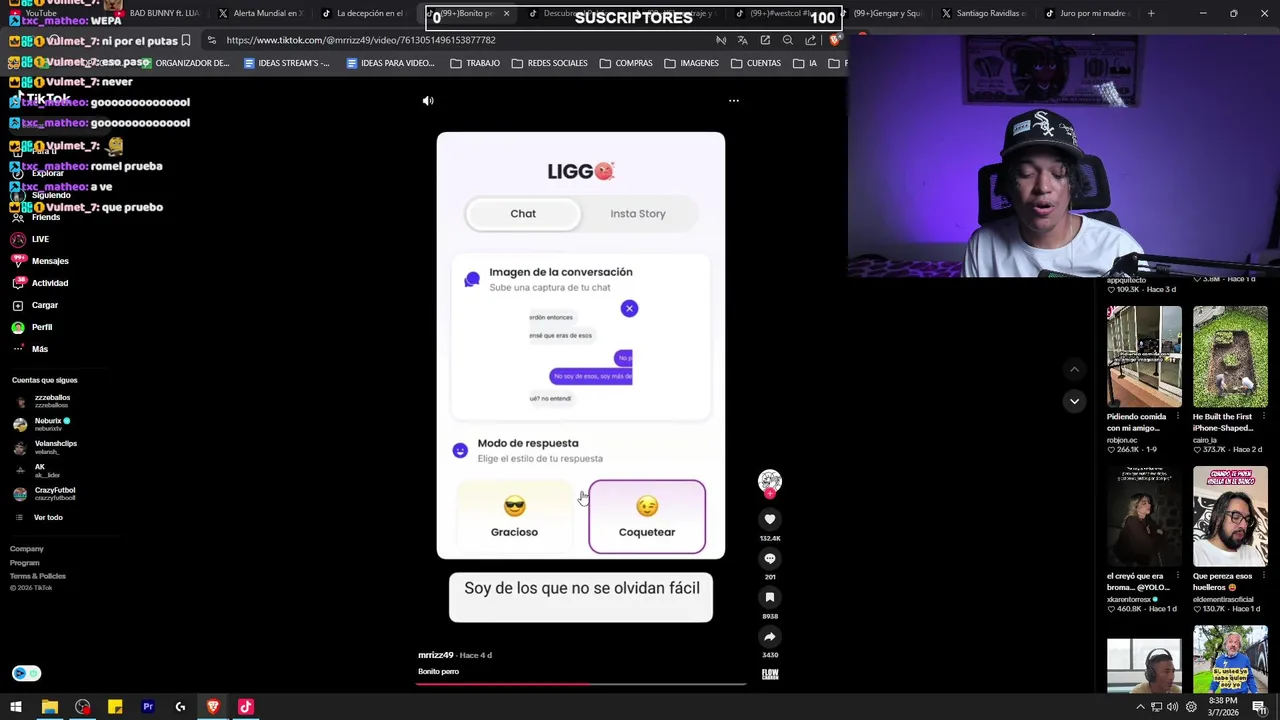Open Perfil in the TikTok sidebar
This screenshot has height=720, width=1280.
(32, 327)
